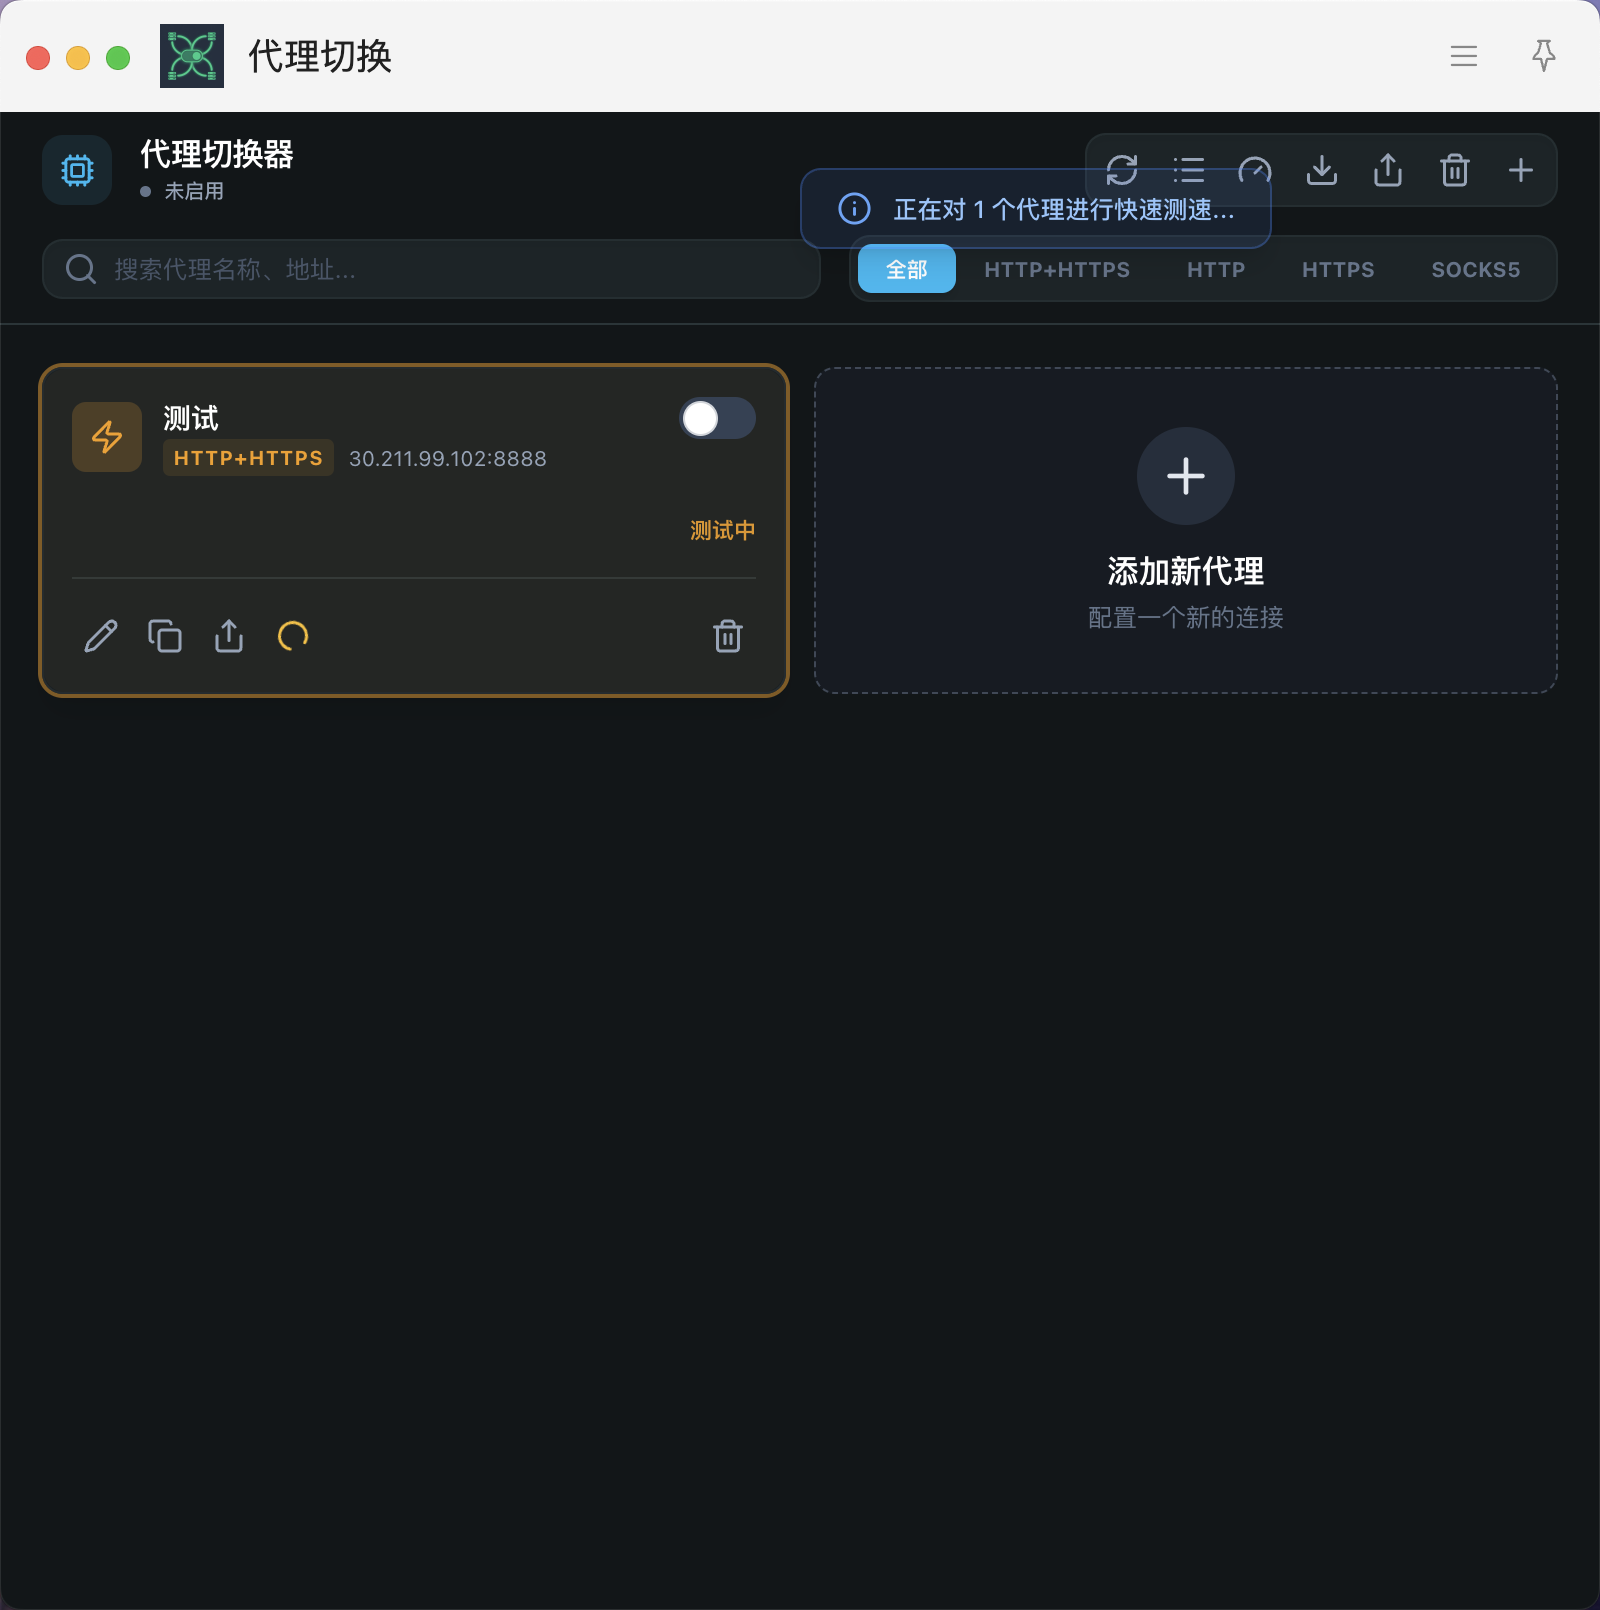Switch to the HTTP+HTTPS filter tab
1600x1610 pixels.
point(1057,269)
